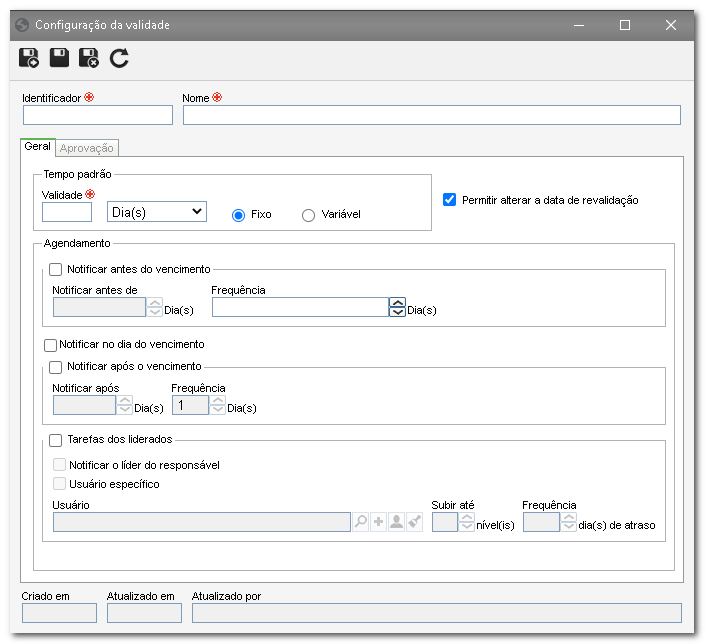Select the Variável radio option
Viewport: 705px width, 644px height.
tap(308, 215)
